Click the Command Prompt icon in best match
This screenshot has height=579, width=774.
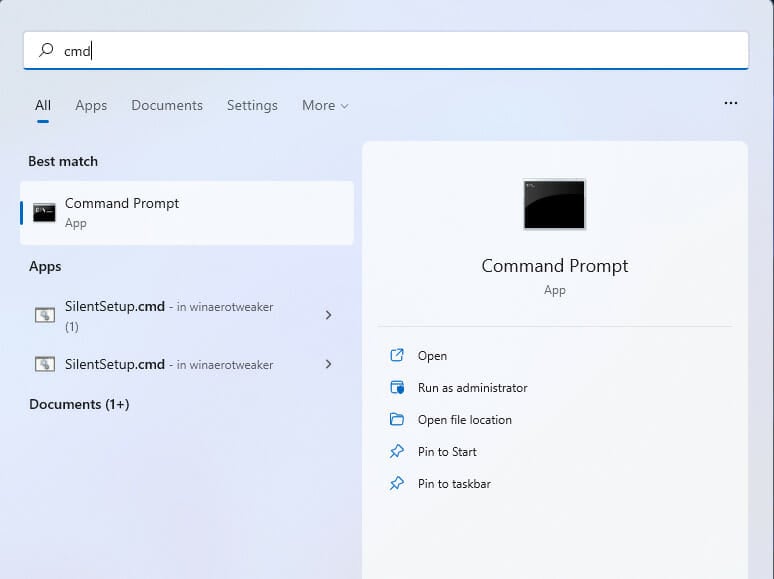pyautogui.click(x=44, y=213)
